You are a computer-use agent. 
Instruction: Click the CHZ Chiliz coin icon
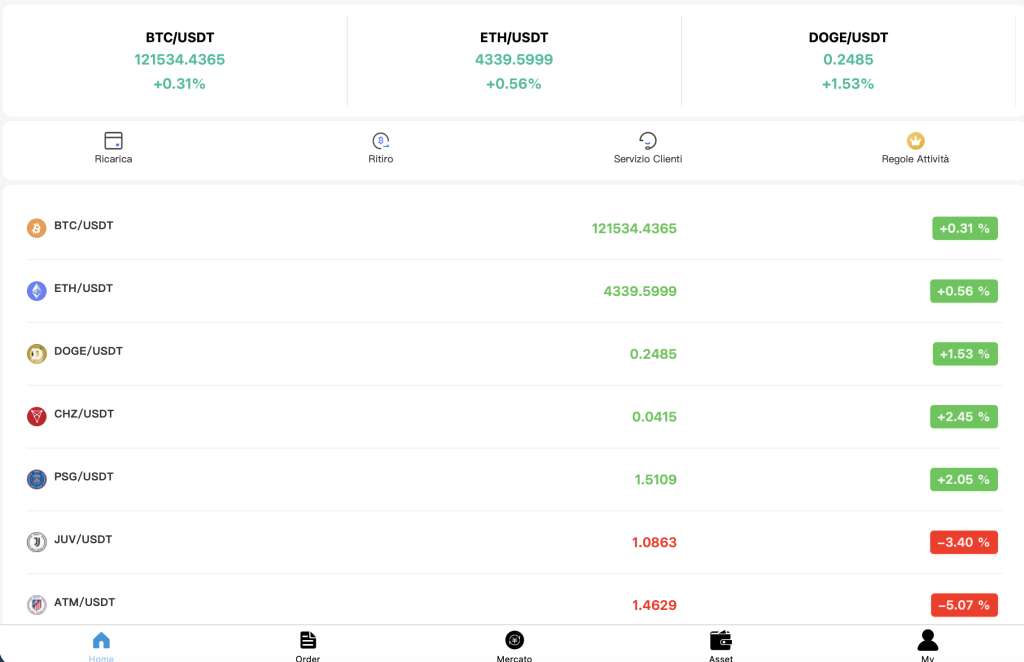(x=37, y=417)
